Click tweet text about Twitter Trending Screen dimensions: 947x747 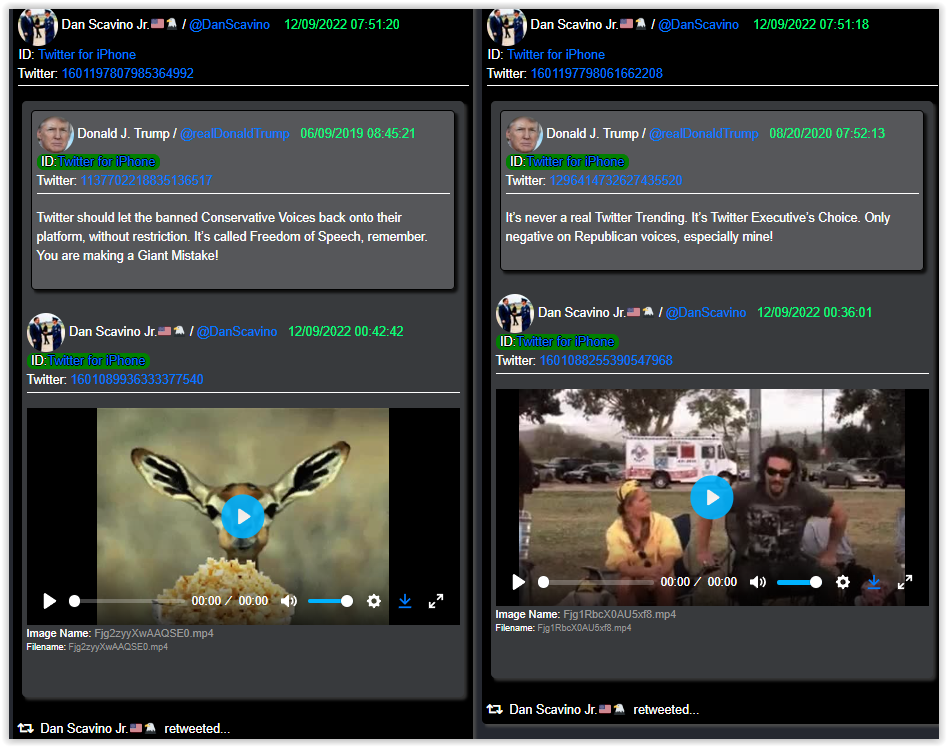[x=698, y=226]
